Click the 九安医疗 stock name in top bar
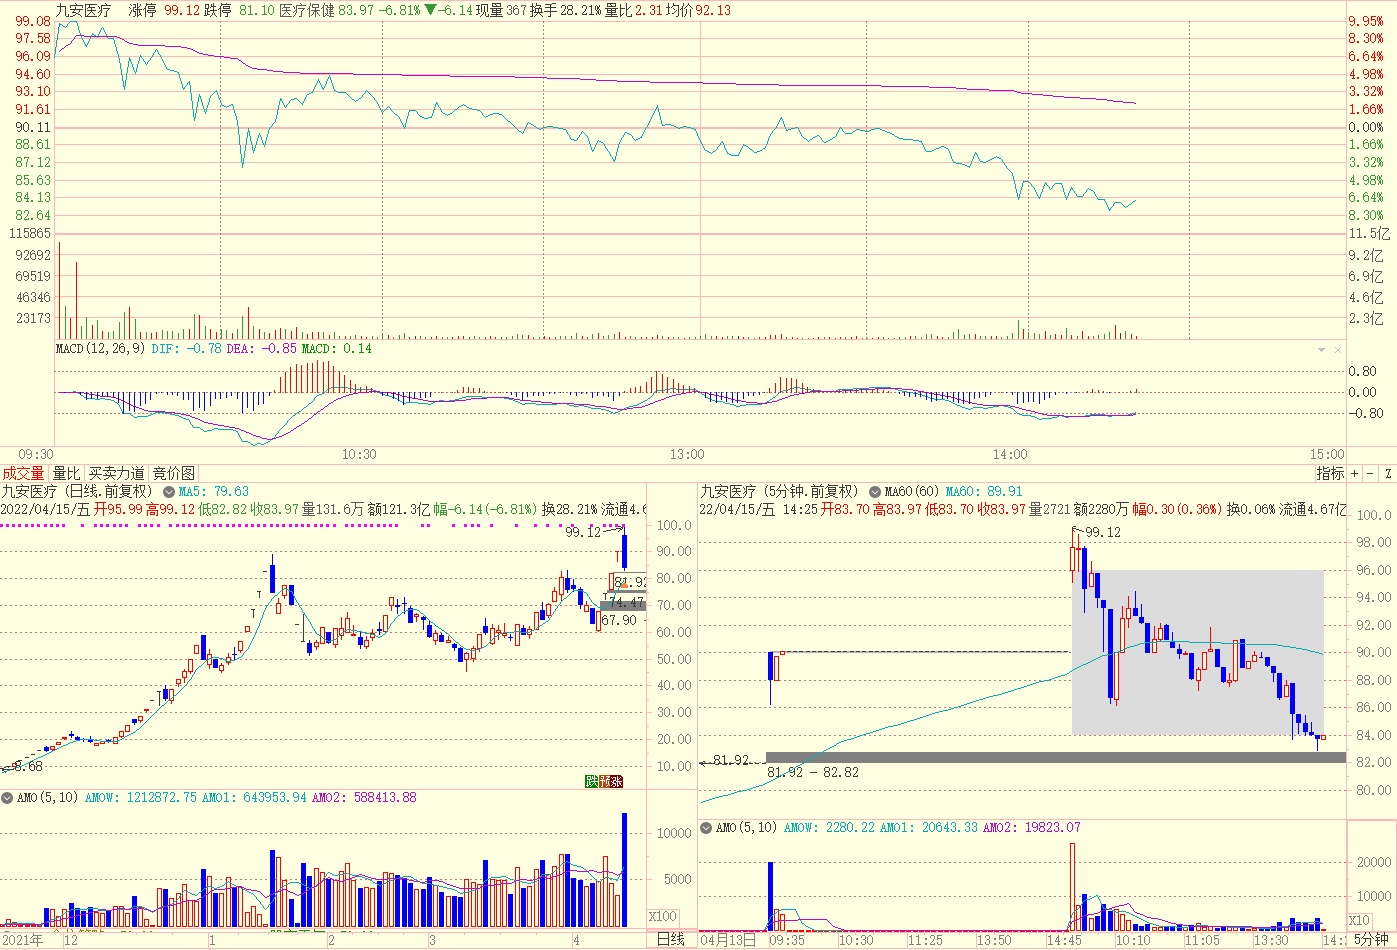The height and width of the screenshot is (950, 1397). [x=83, y=10]
